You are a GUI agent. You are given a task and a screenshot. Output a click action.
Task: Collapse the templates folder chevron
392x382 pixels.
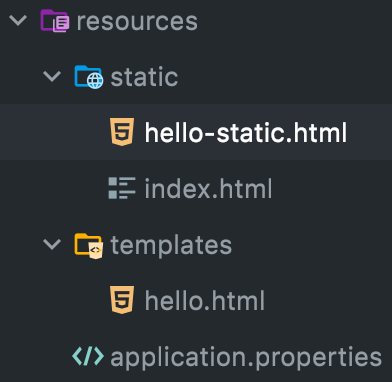[x=52, y=245]
